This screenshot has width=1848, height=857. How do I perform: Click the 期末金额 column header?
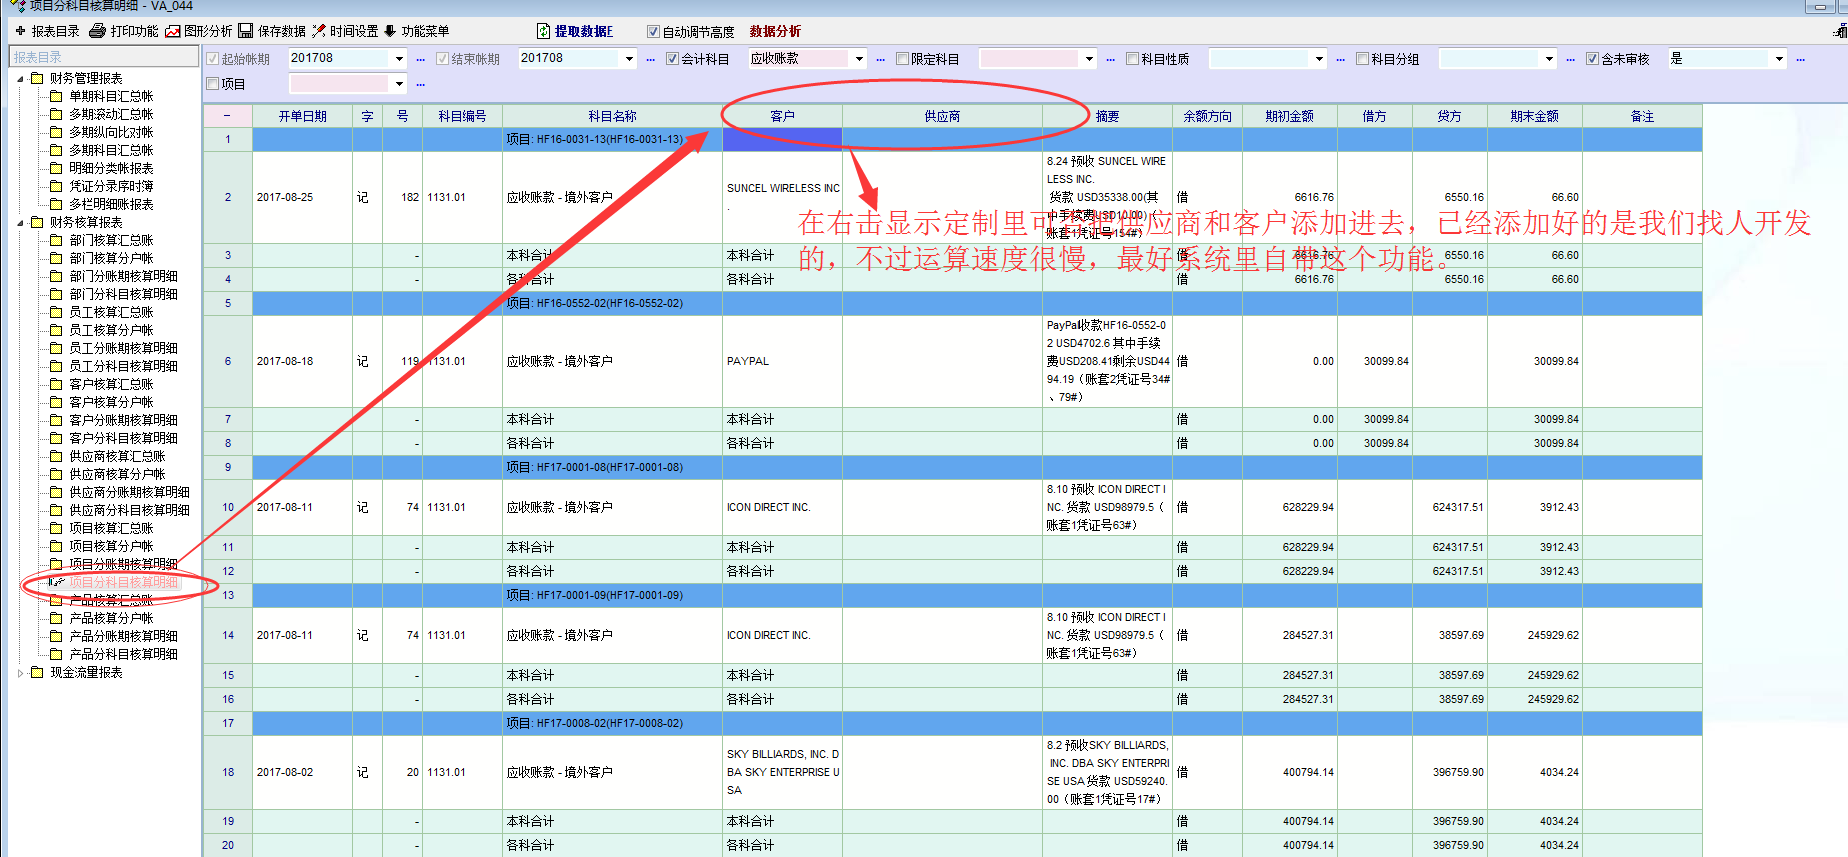click(x=1534, y=116)
